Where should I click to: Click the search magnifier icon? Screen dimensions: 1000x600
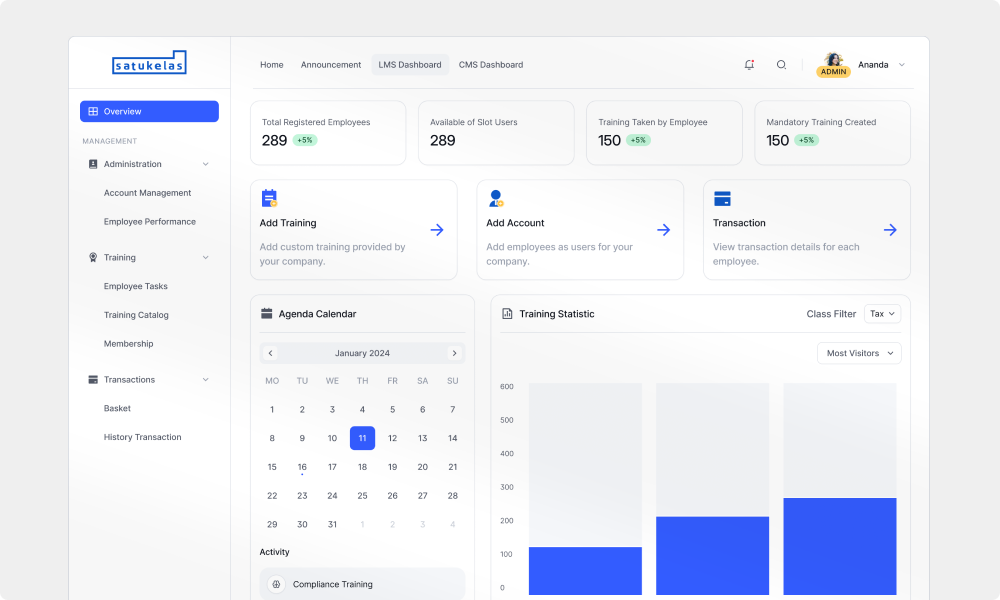pyautogui.click(x=781, y=64)
